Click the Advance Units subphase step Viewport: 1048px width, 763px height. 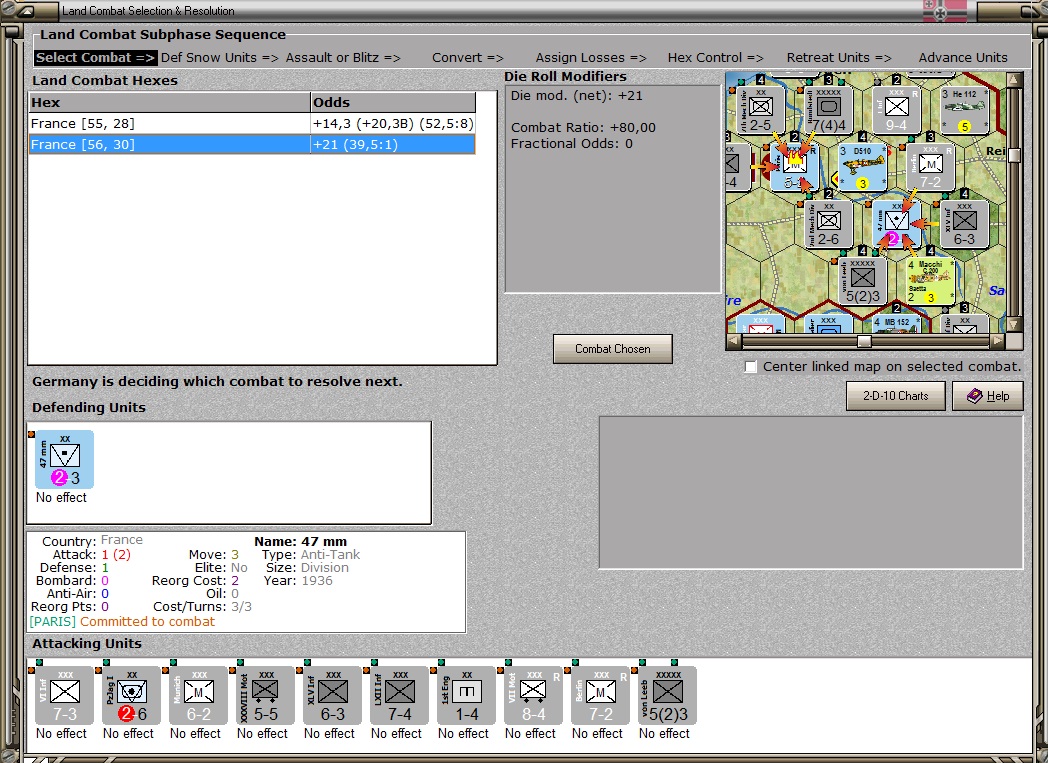tap(962, 57)
